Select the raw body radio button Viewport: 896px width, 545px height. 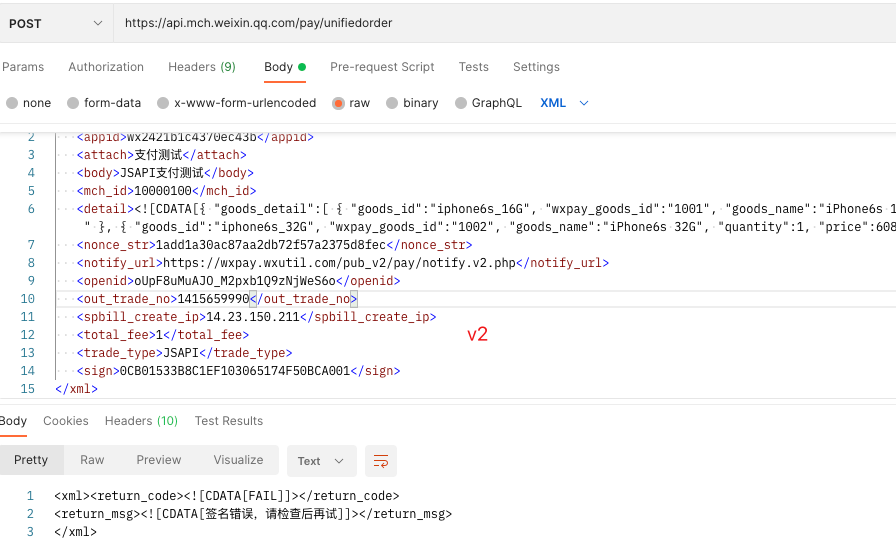pyautogui.click(x=339, y=103)
